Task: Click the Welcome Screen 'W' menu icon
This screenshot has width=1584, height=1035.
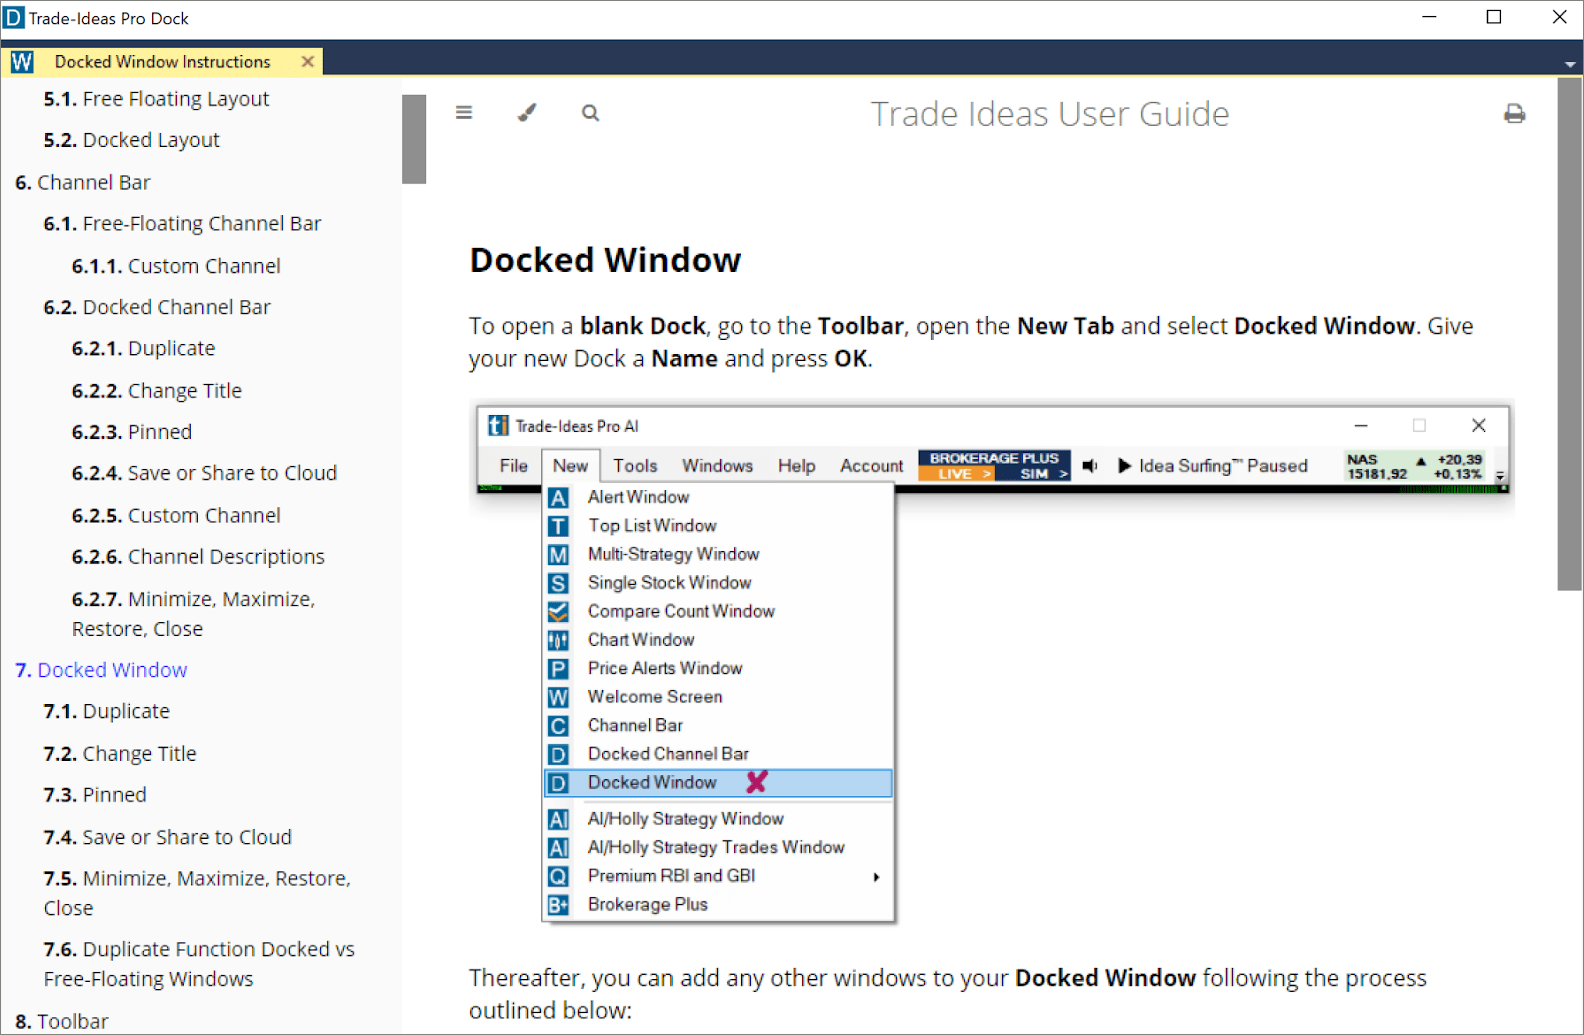Action: click(x=558, y=697)
